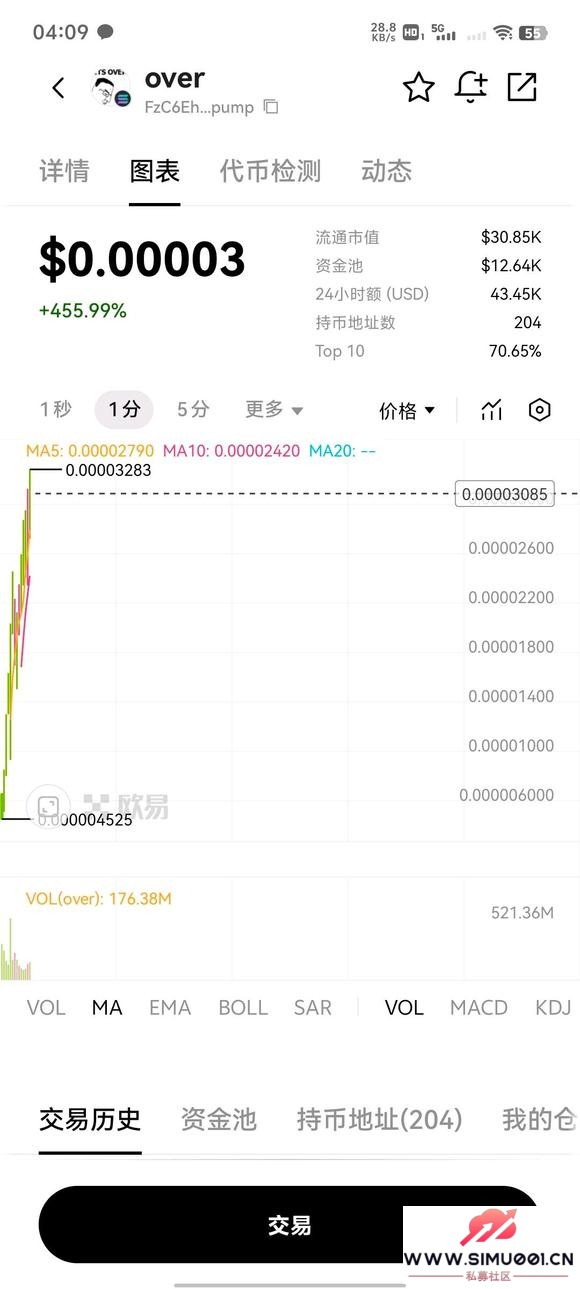The height and width of the screenshot is (1289, 580).
Task: Open the chart indicators icon
Action: pos(491,410)
